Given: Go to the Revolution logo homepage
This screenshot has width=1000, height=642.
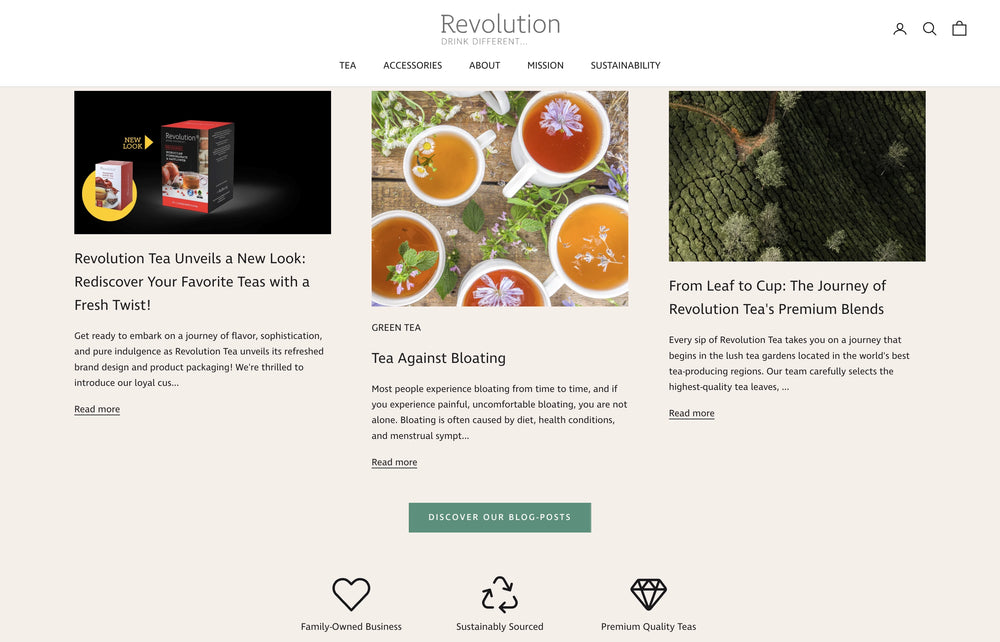Looking at the screenshot, I should pos(500,29).
